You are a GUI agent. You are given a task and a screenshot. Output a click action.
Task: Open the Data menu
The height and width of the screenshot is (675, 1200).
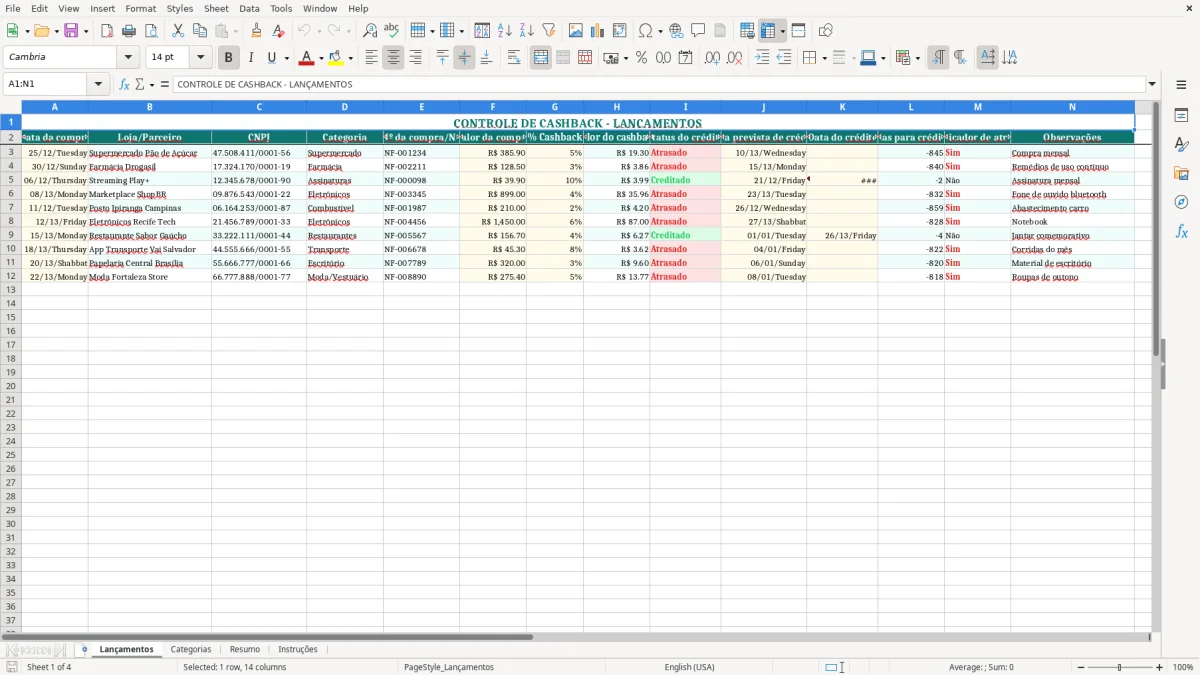point(249,8)
